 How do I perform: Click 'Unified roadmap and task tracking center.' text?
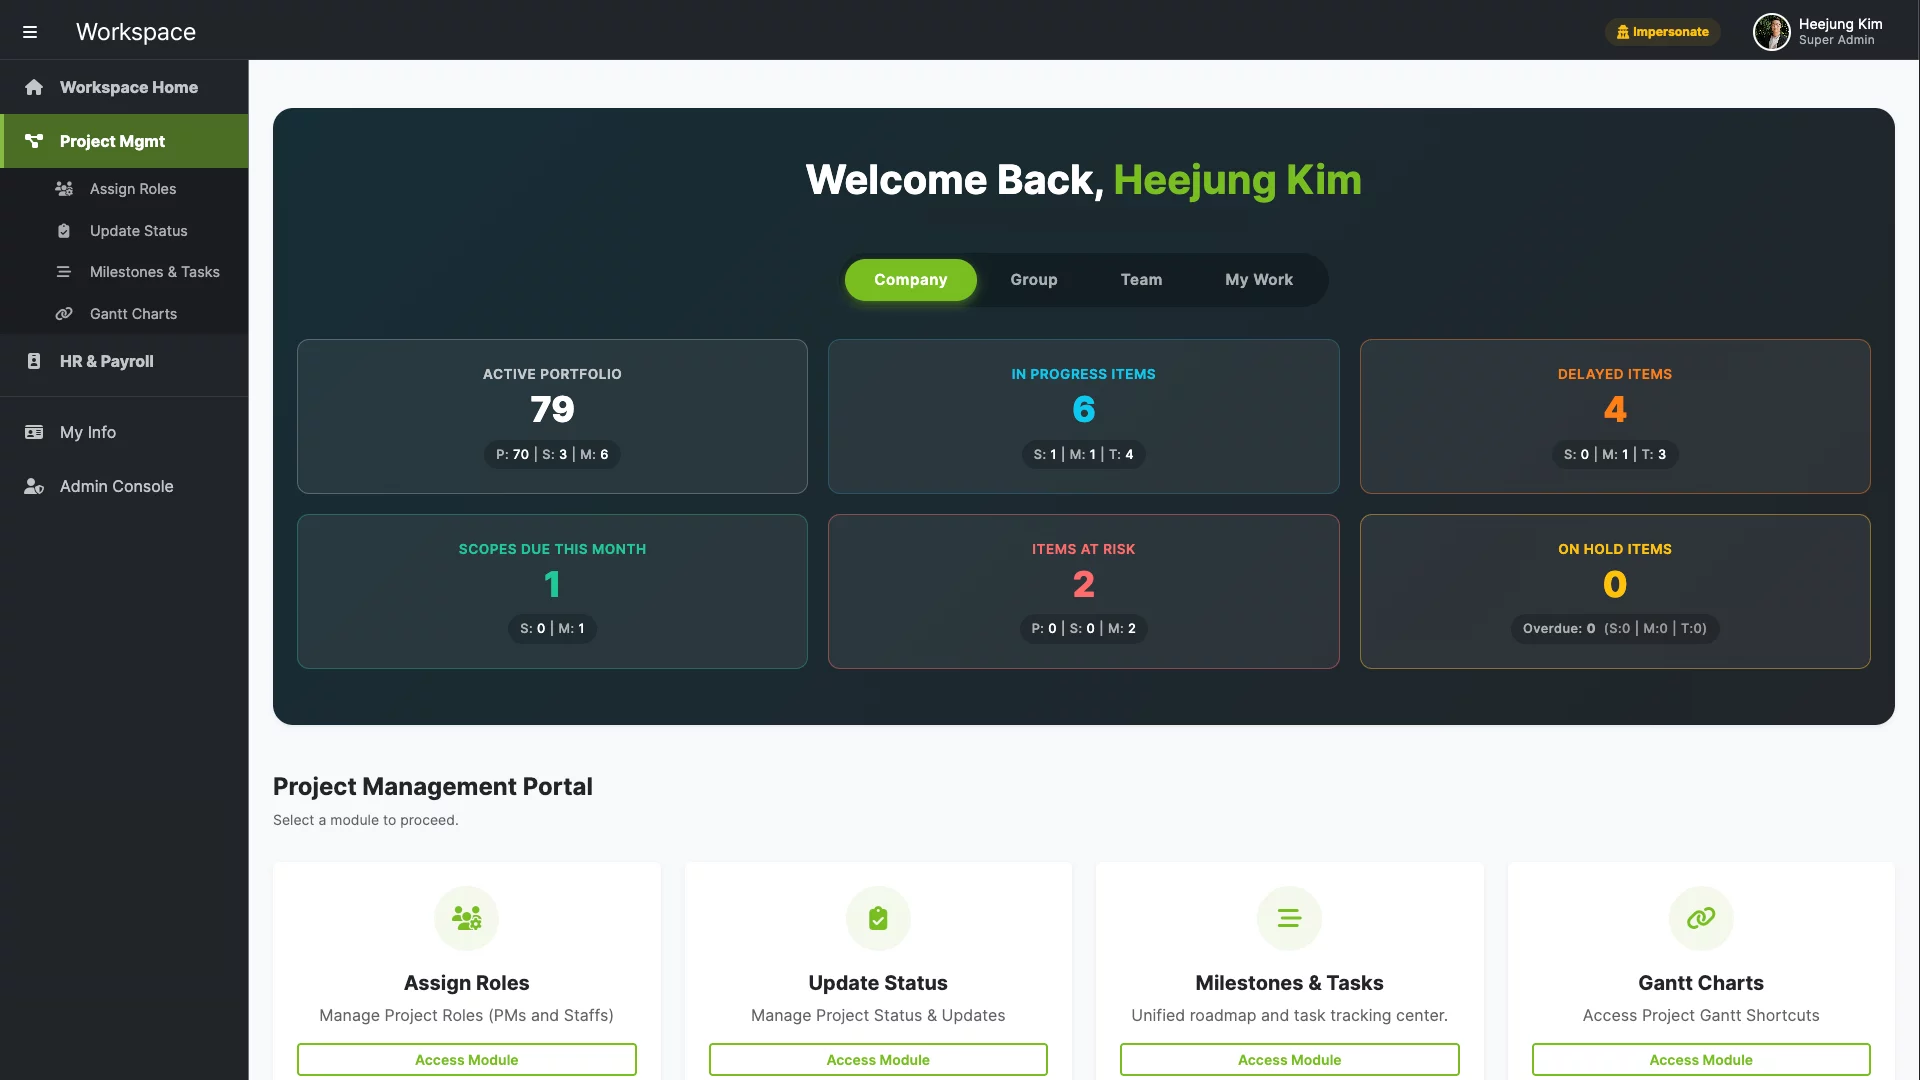(x=1290, y=1015)
